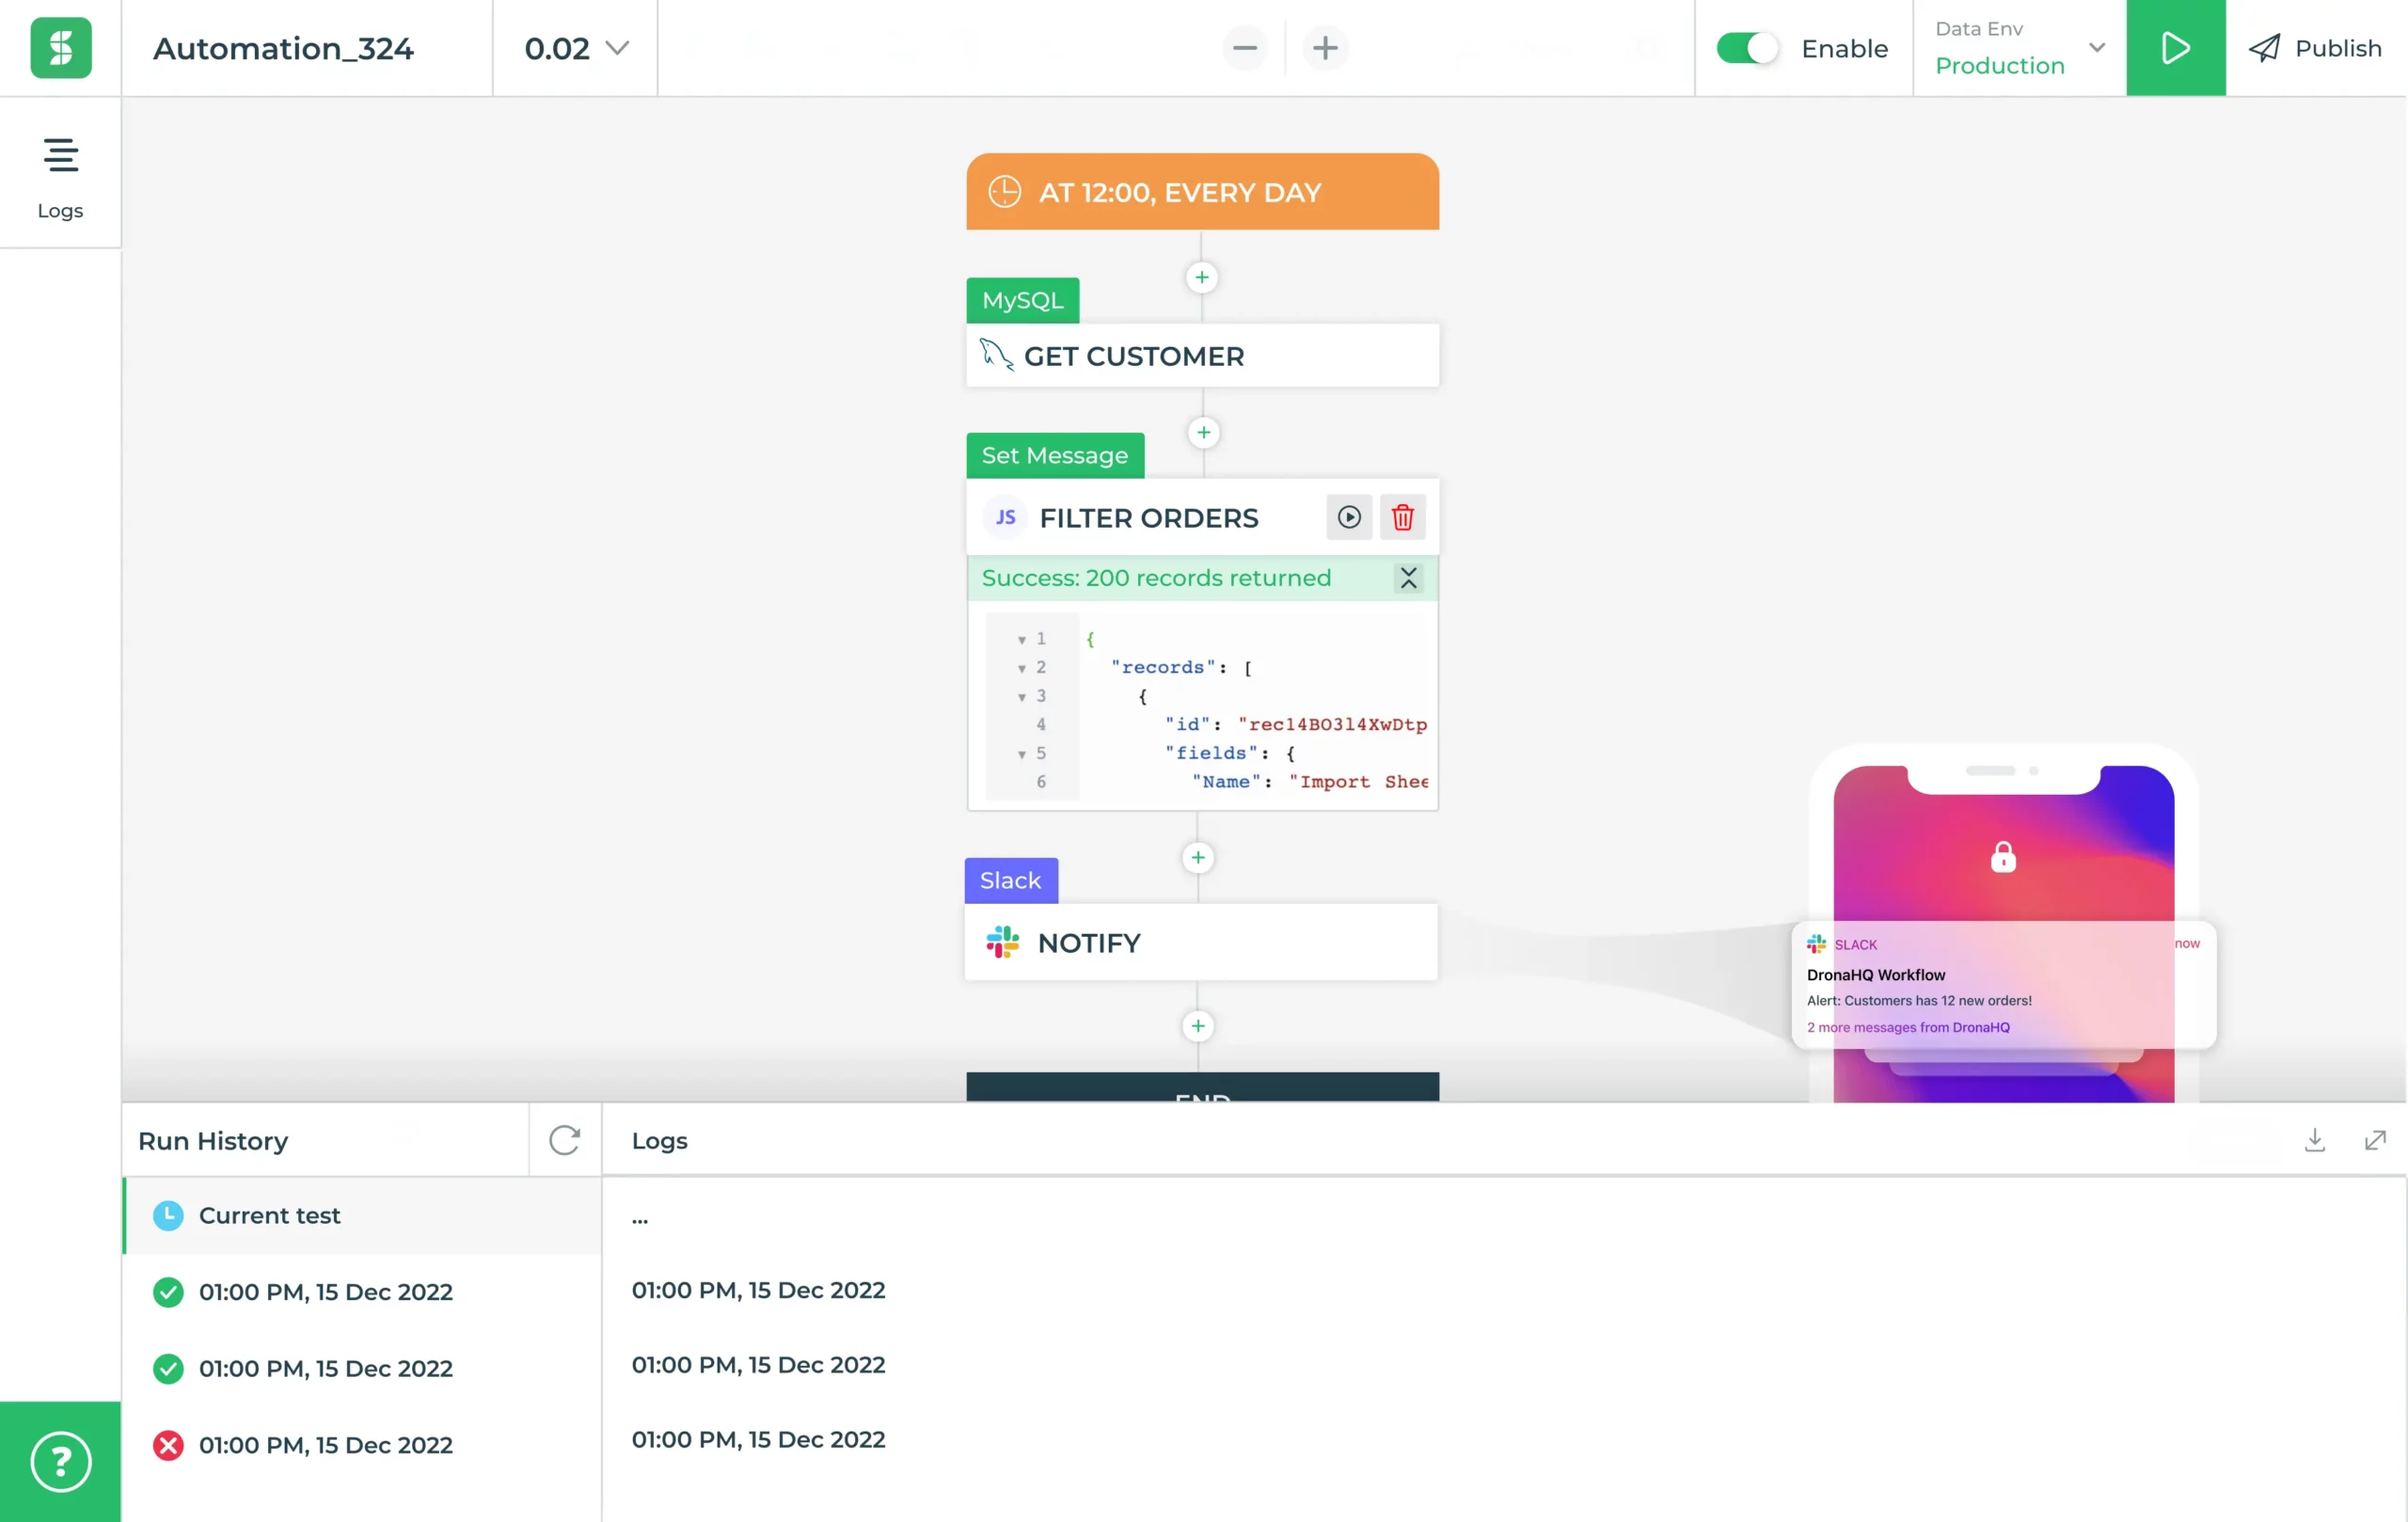Open the Data Env Production dropdown
Screen dimensions: 2408x1522
click(2019, 48)
